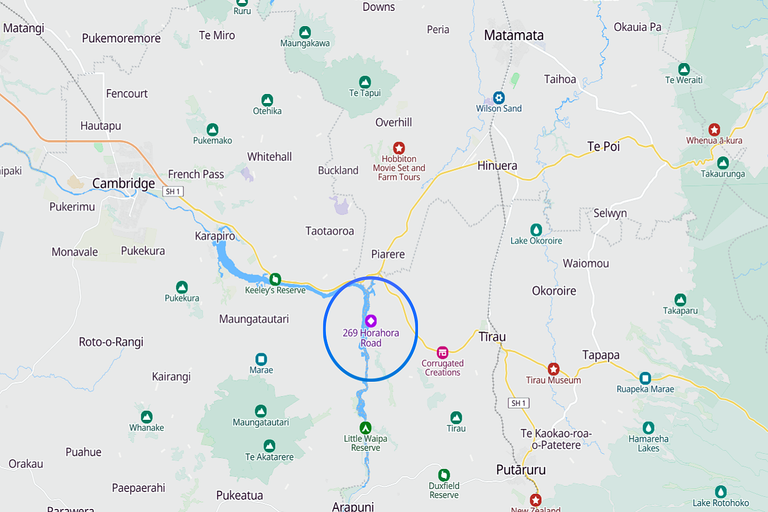The height and width of the screenshot is (512, 768).
Task: Select the Wilson Sand gear marker
Action: coord(499,97)
